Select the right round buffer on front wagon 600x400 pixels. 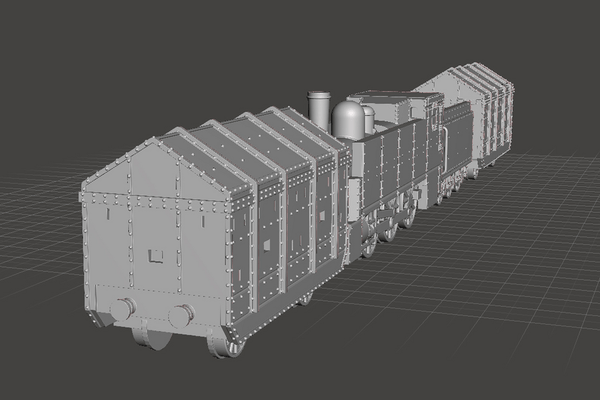click(181, 316)
